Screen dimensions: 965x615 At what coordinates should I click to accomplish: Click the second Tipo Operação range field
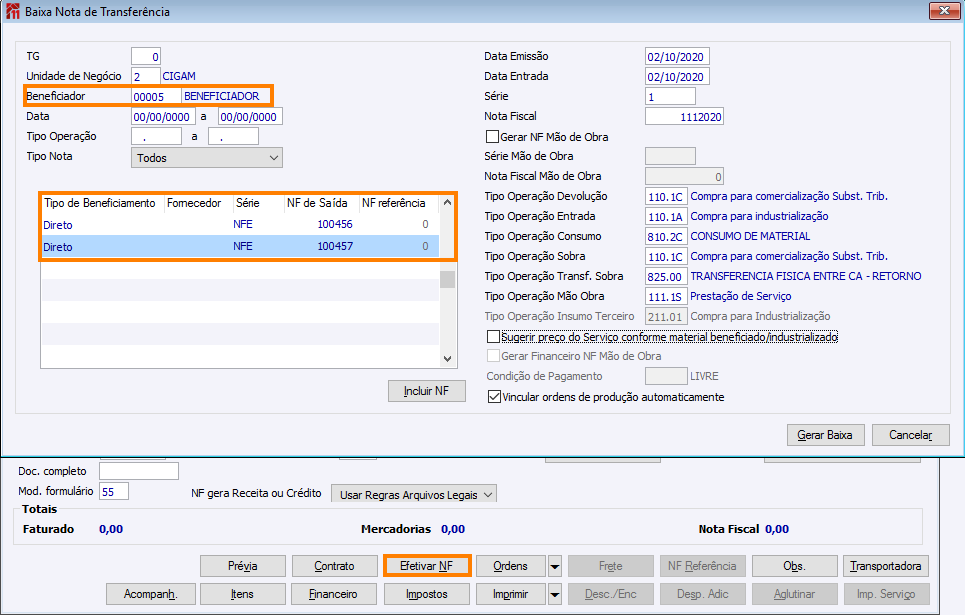pos(233,137)
